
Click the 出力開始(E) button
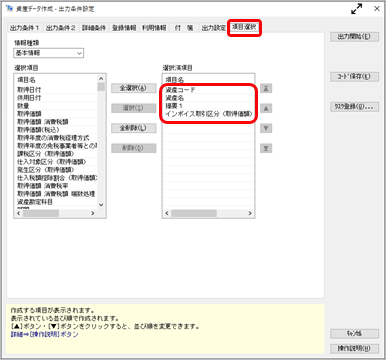click(354, 37)
